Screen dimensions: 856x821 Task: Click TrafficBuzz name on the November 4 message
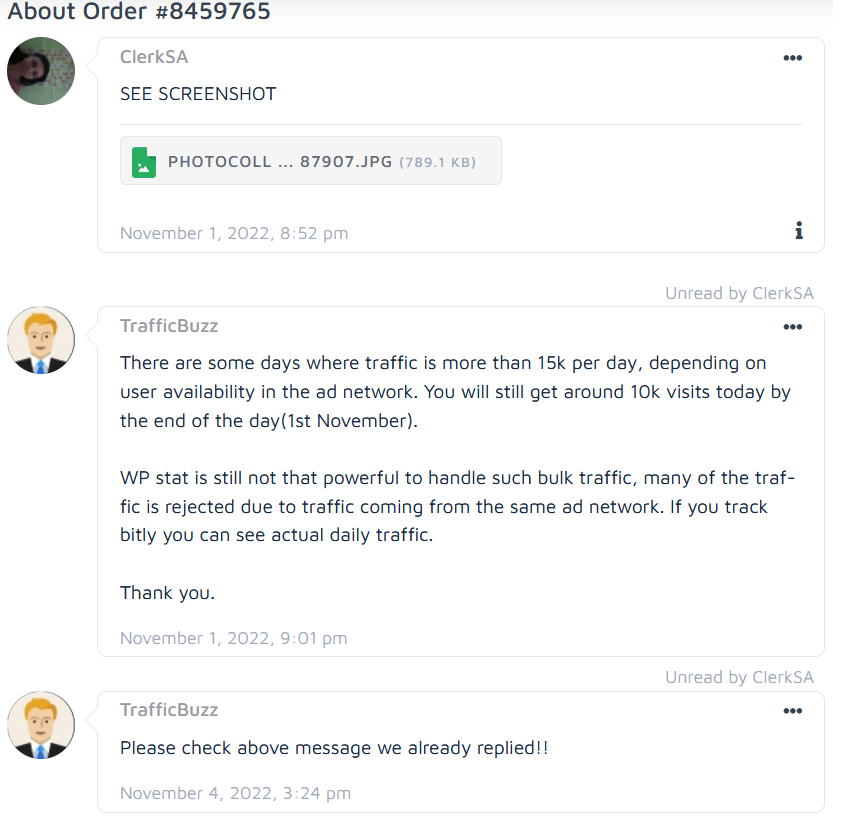click(x=169, y=710)
